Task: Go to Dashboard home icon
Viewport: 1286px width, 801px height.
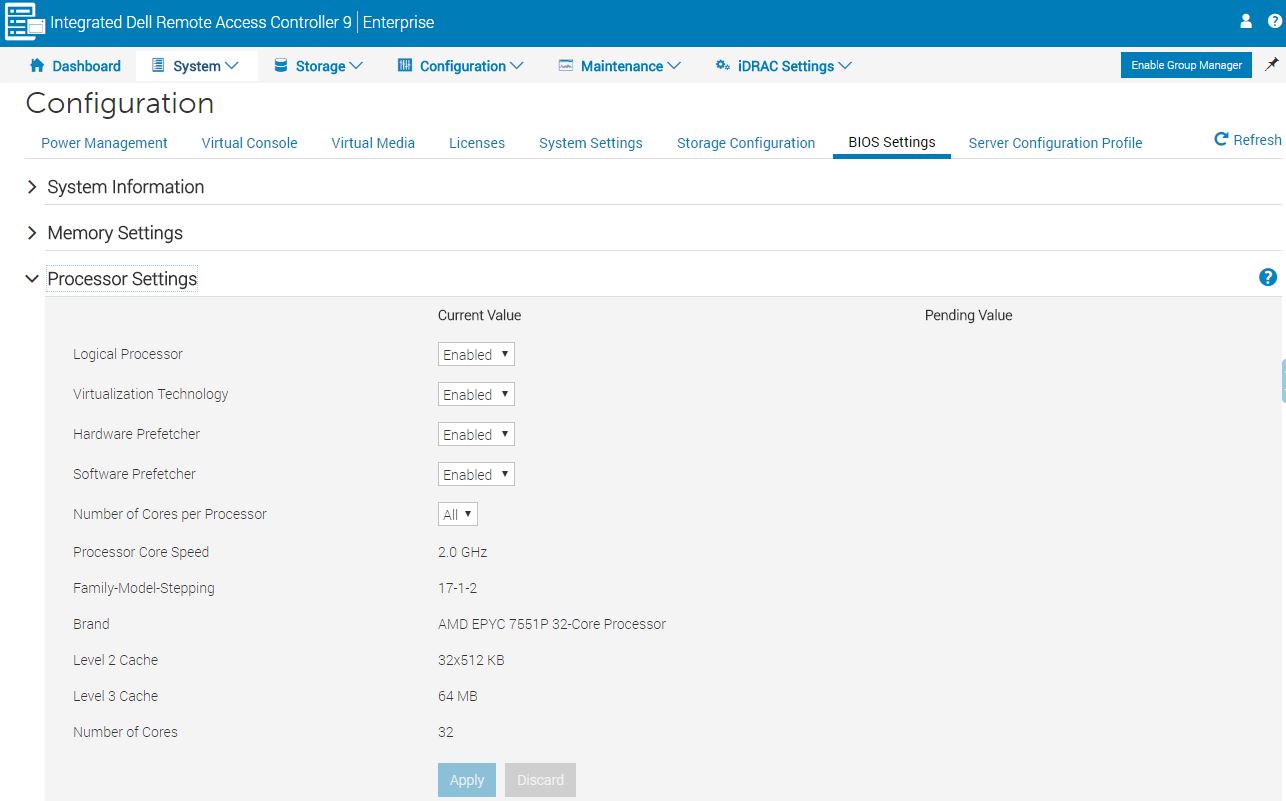Action: click(x=38, y=66)
